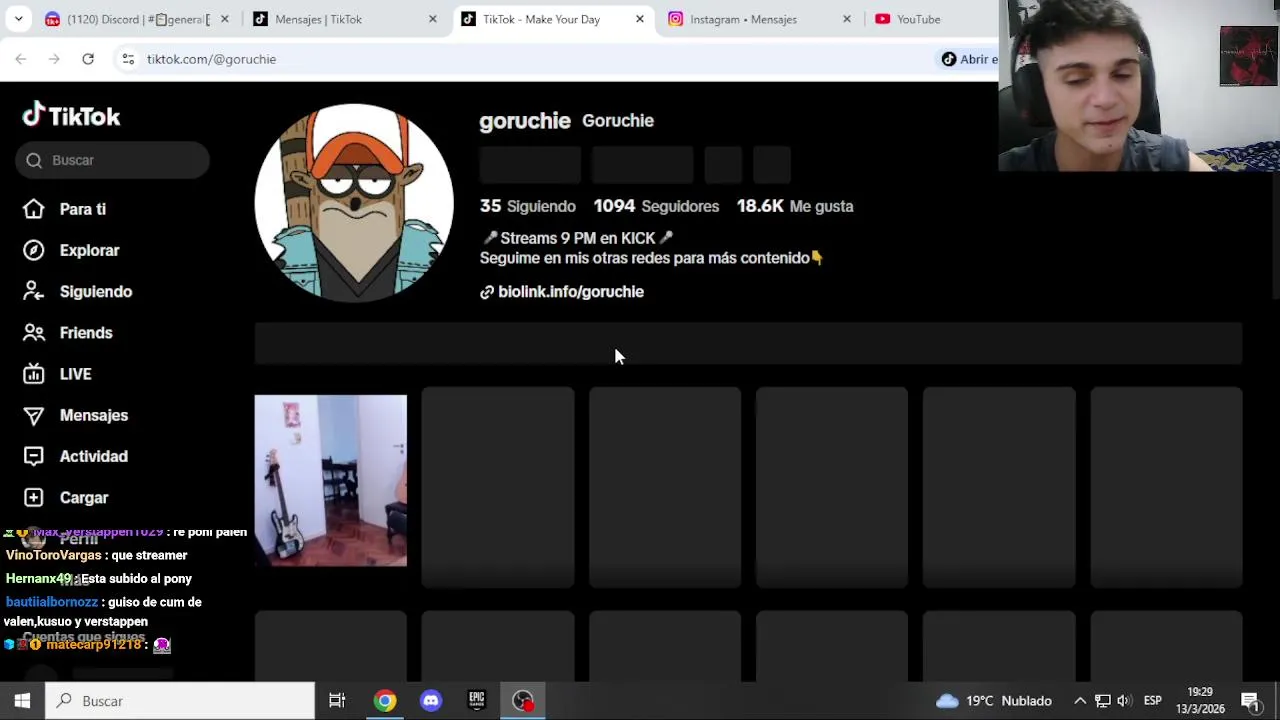Click the person icon next to Siguiendo

click(x=34, y=291)
